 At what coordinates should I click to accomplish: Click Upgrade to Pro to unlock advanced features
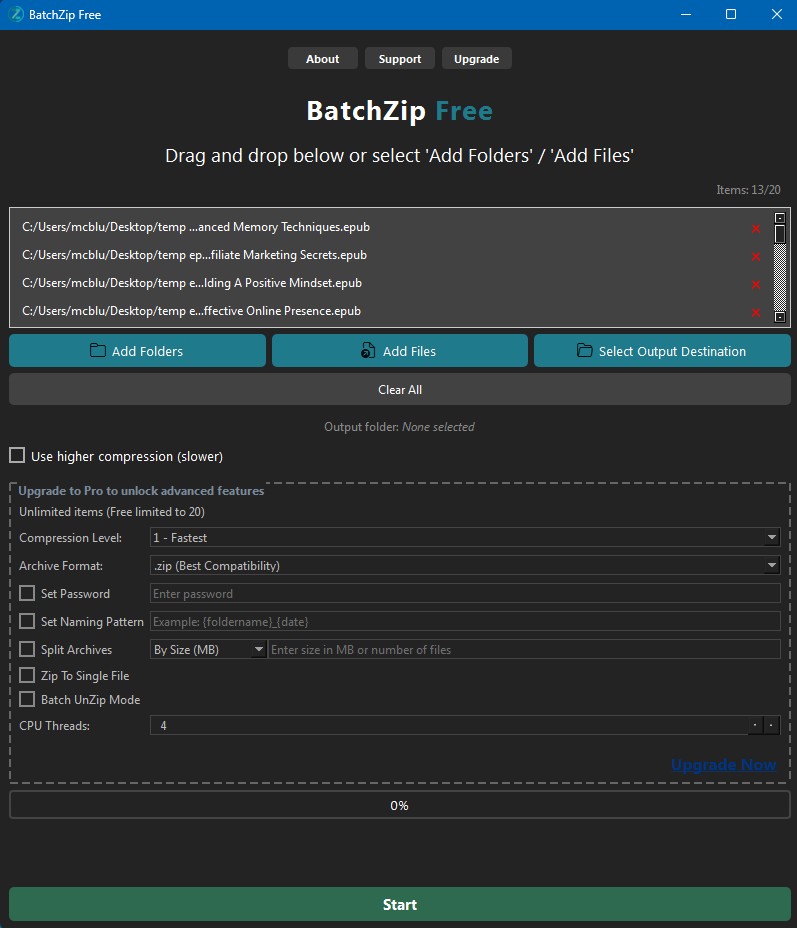click(141, 491)
